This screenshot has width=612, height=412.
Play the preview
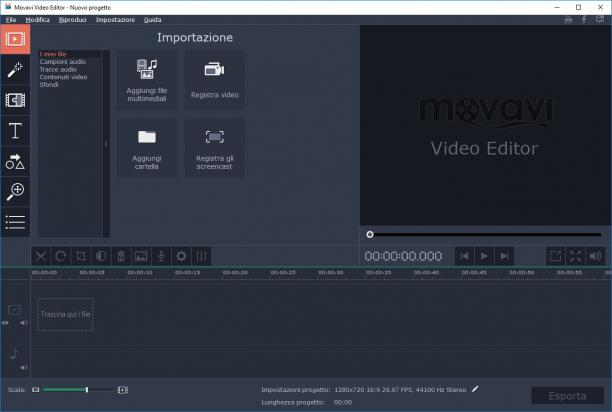point(484,256)
